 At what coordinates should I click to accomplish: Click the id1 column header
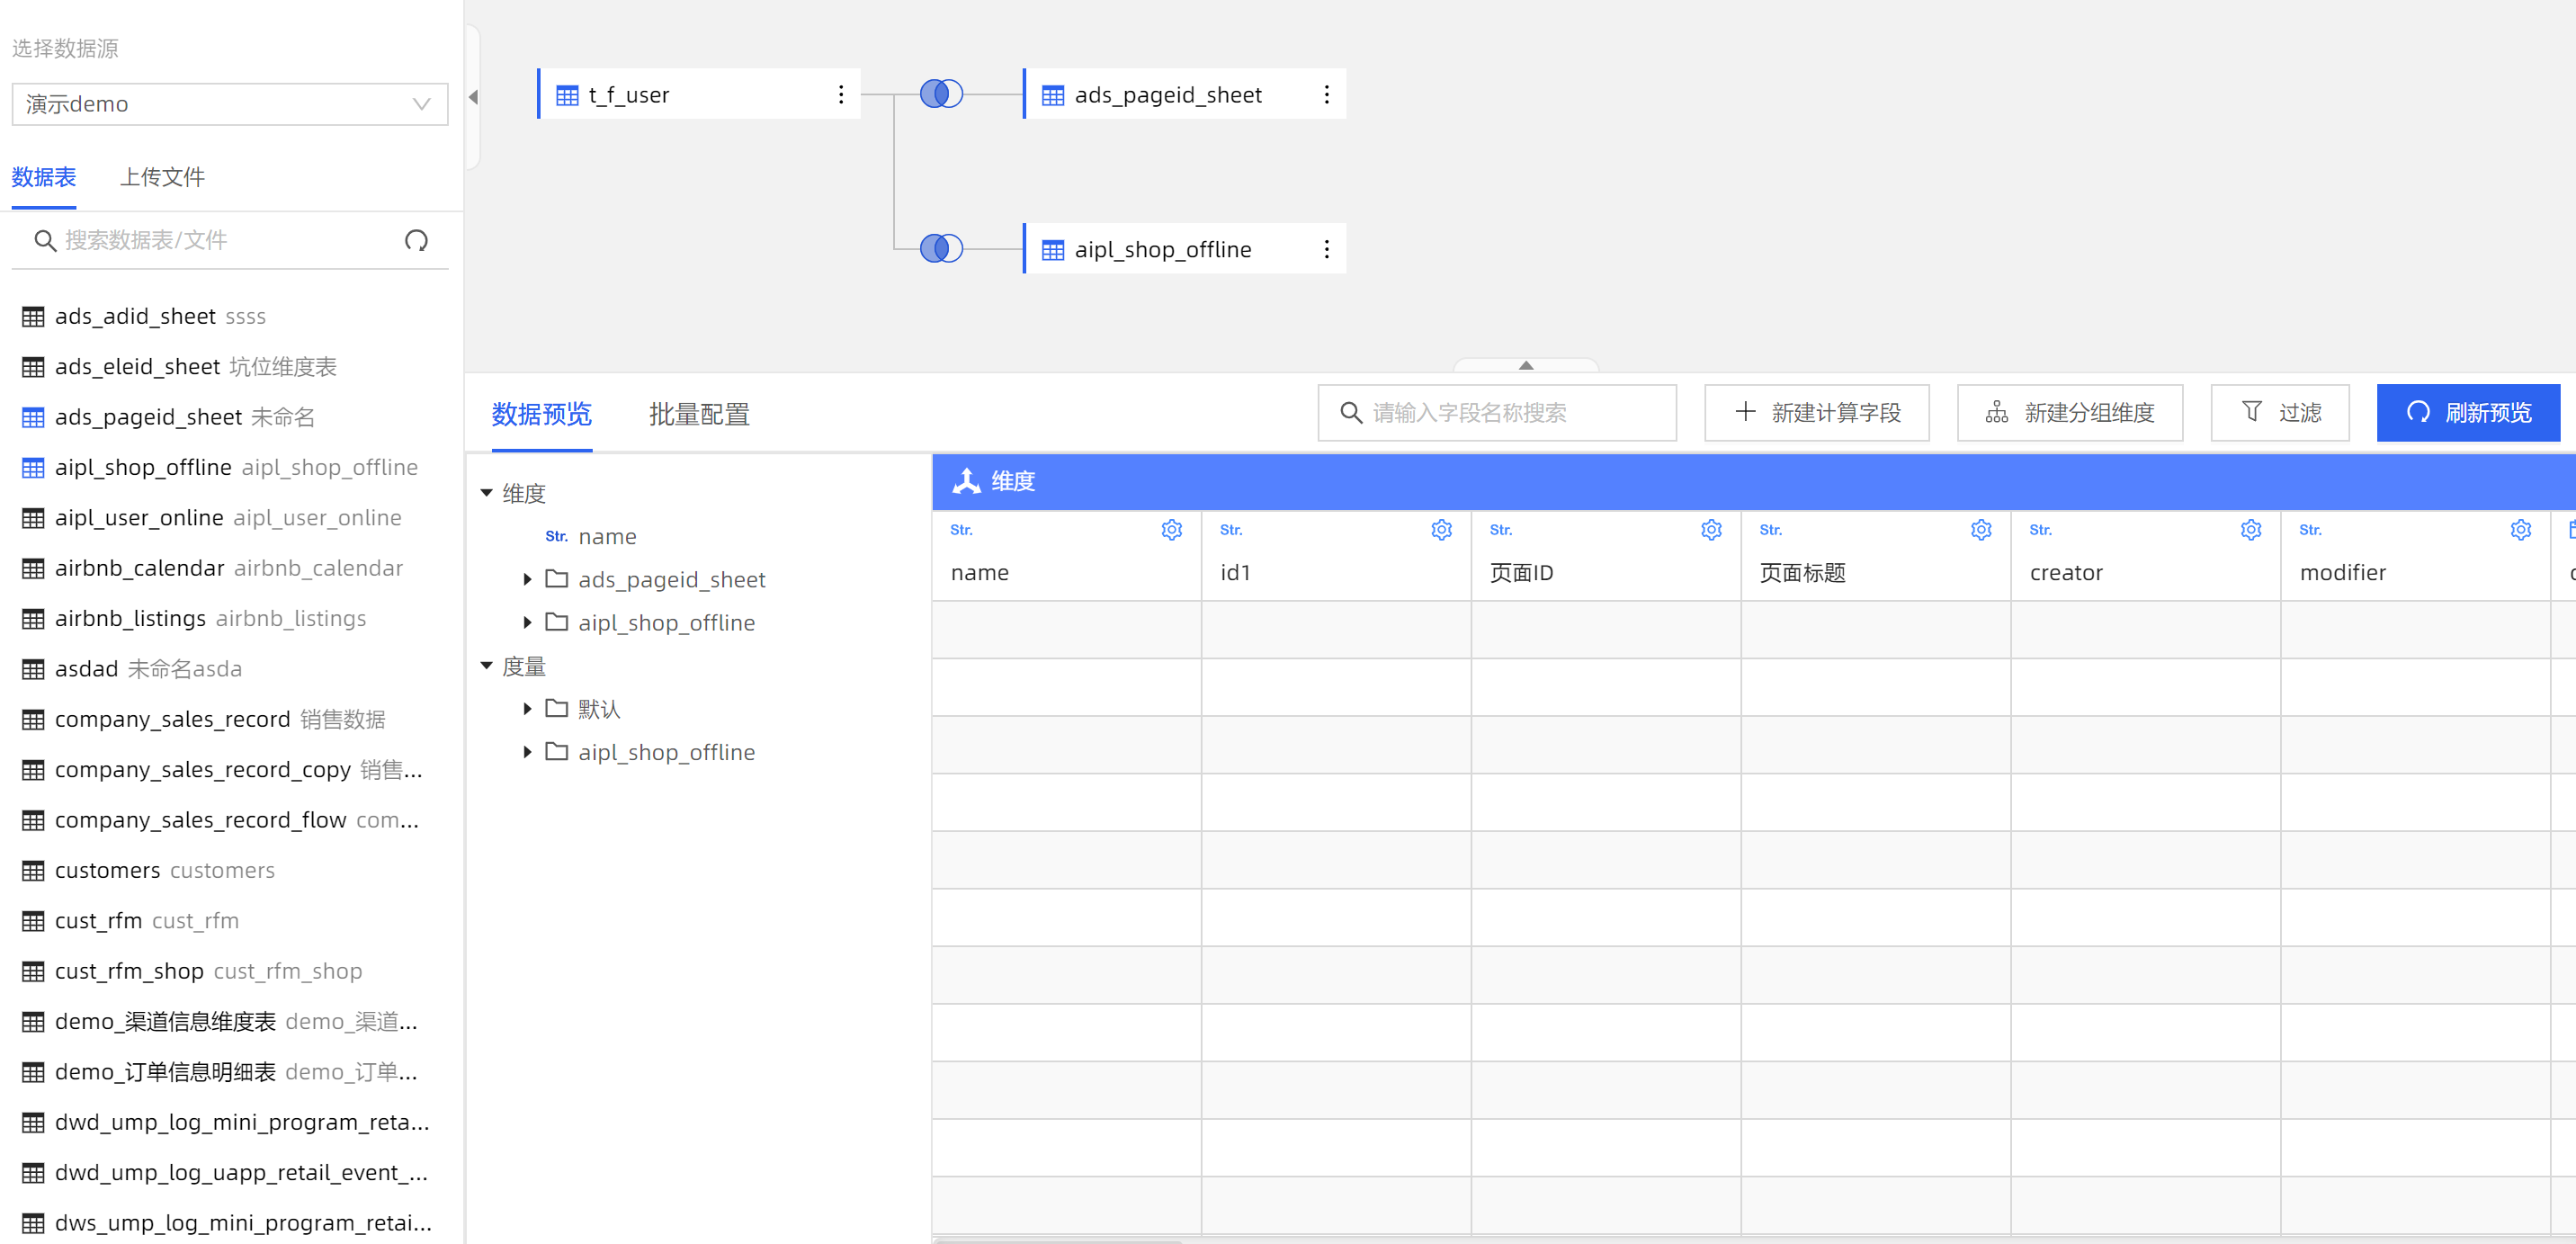pos(1336,556)
